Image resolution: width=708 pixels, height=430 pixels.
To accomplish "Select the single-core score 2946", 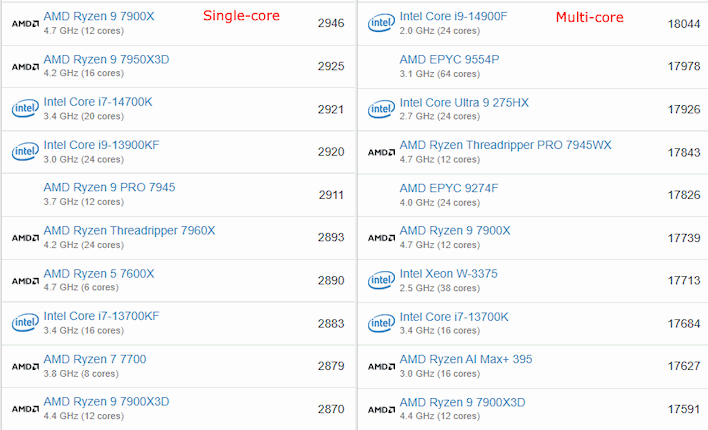I will coord(331,23).
